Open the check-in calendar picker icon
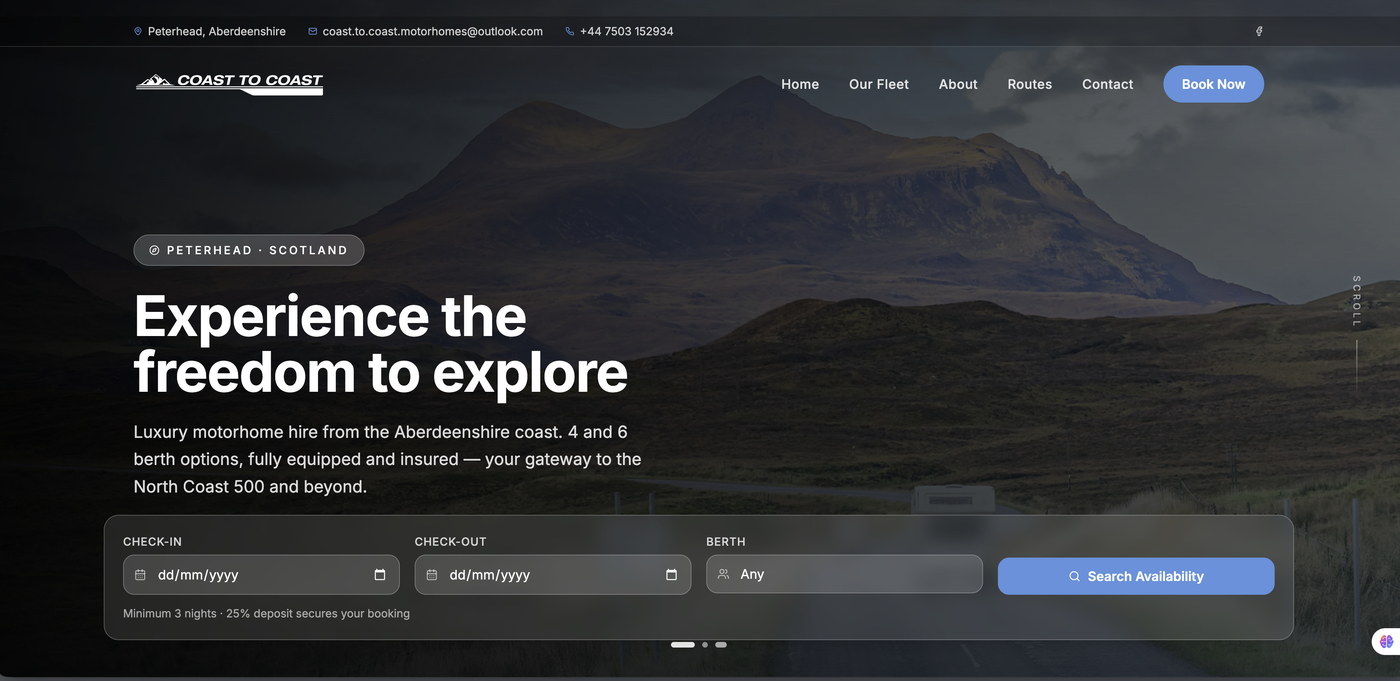This screenshot has width=1400, height=681. 380,575
